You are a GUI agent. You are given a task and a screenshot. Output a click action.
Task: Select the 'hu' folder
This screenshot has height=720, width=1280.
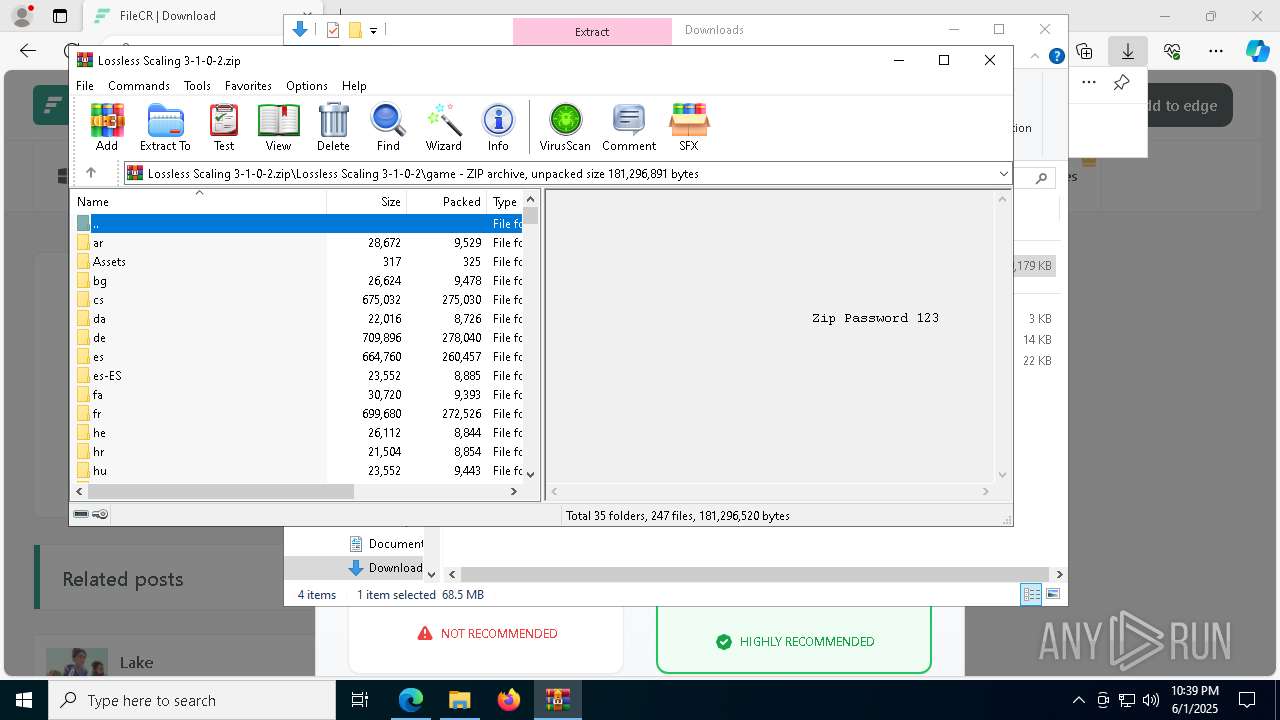[x=298, y=470]
